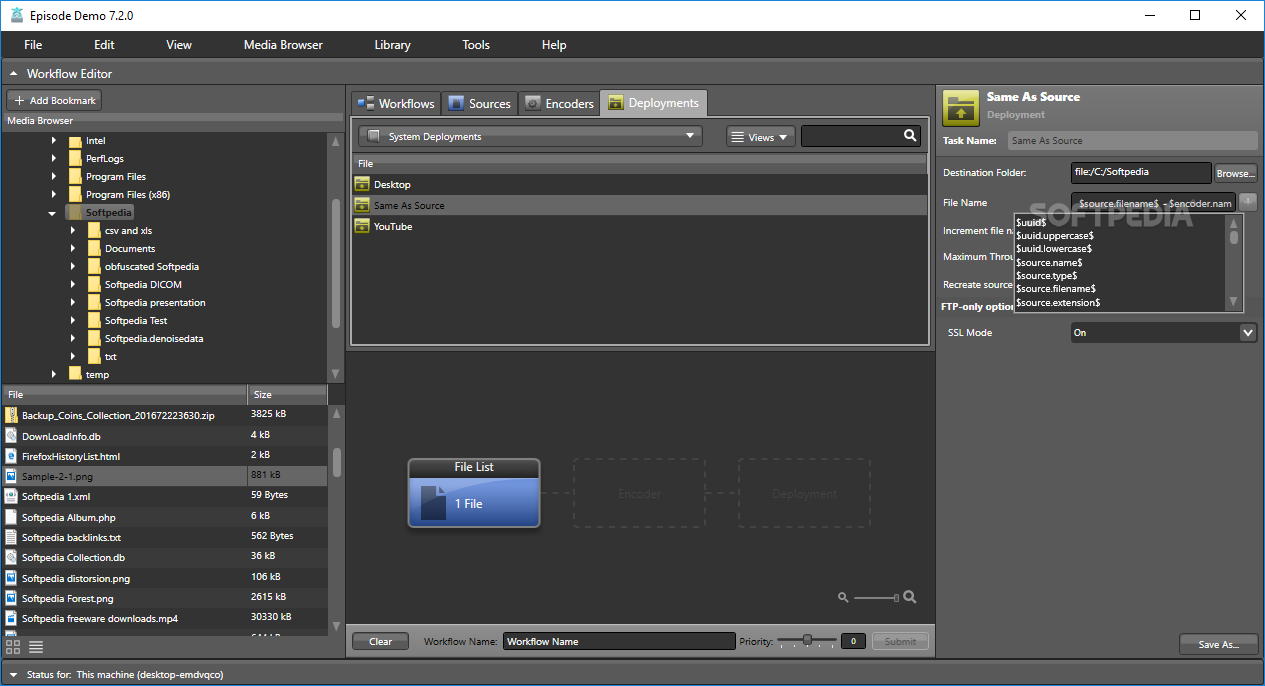Click the YouTube deployment icon
This screenshot has width=1265, height=686.
point(362,226)
